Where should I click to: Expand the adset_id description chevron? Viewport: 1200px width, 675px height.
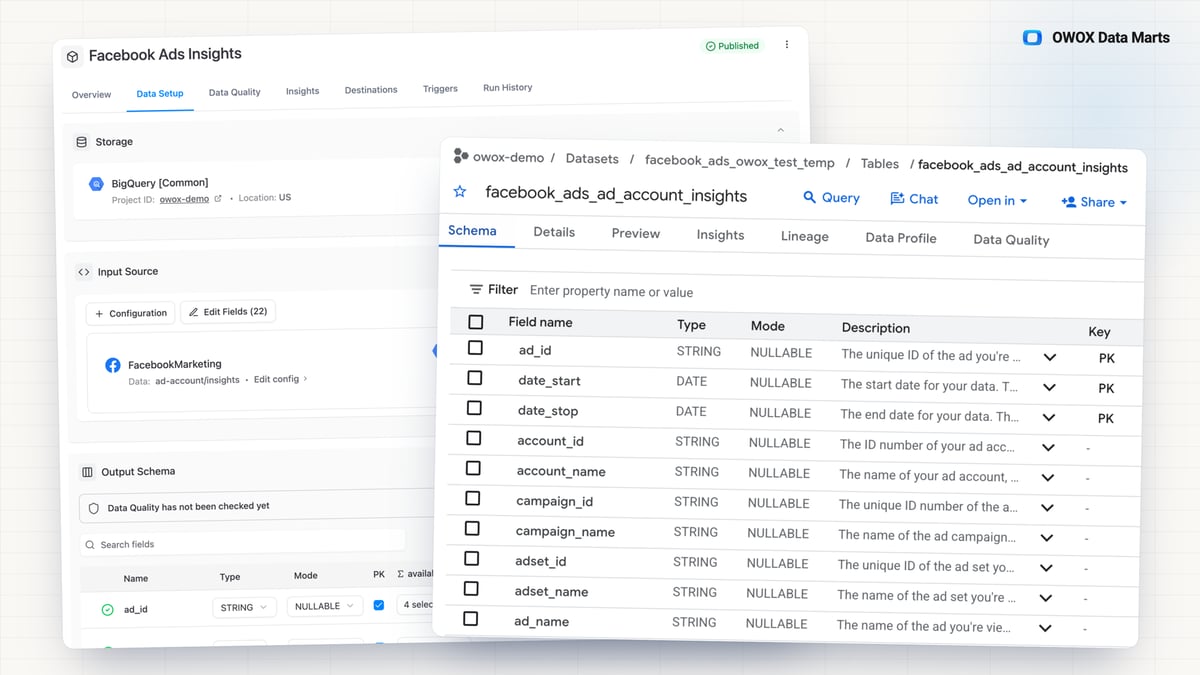[1046, 568]
